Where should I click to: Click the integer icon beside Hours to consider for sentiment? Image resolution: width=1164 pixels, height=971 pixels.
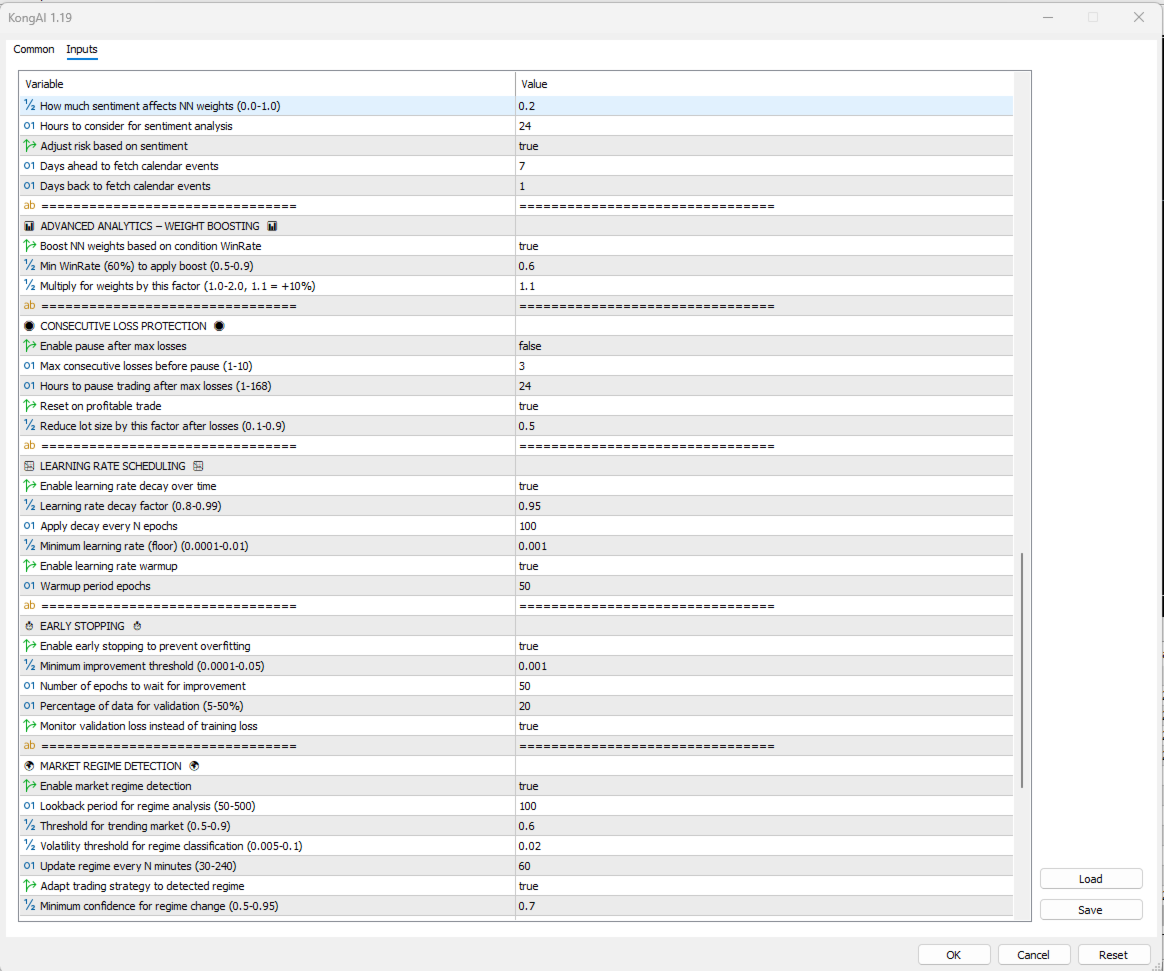tap(29, 125)
